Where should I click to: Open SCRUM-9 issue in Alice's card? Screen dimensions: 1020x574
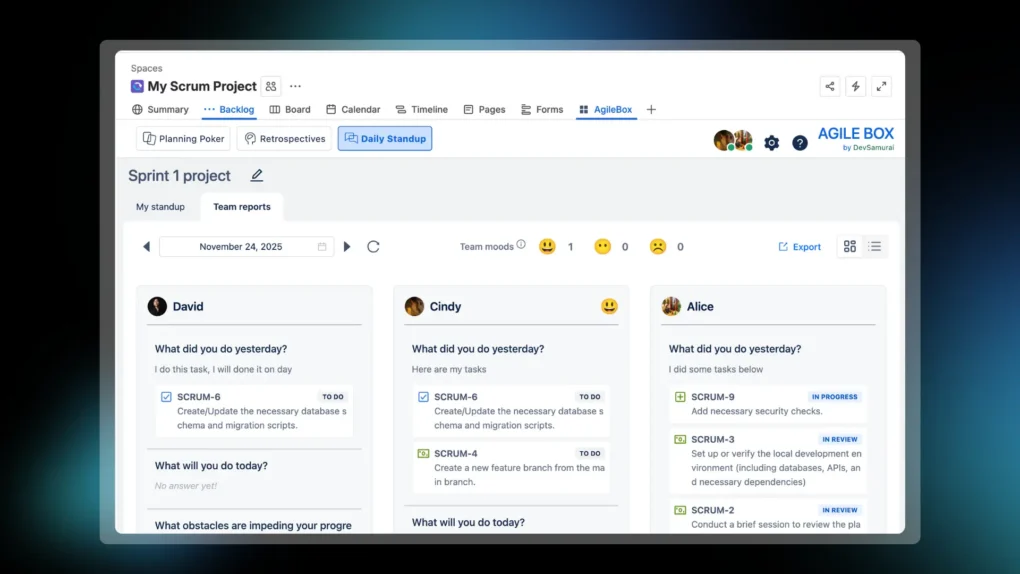tap(712, 397)
